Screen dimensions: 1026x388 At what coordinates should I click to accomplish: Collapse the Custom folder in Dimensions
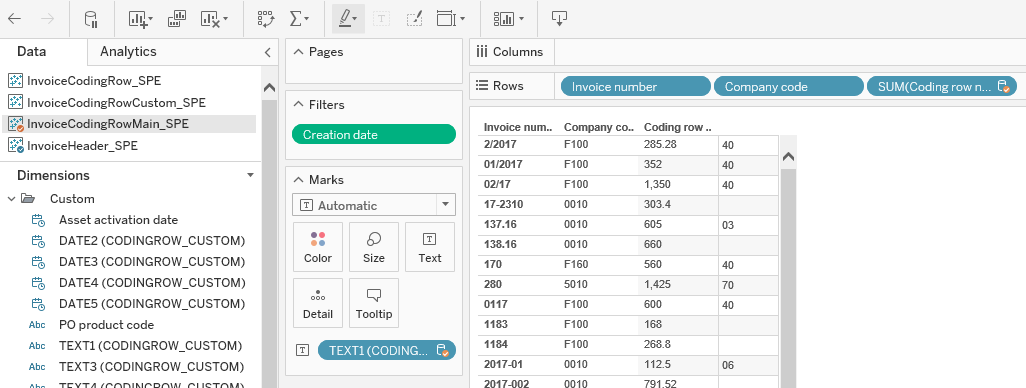pos(11,198)
